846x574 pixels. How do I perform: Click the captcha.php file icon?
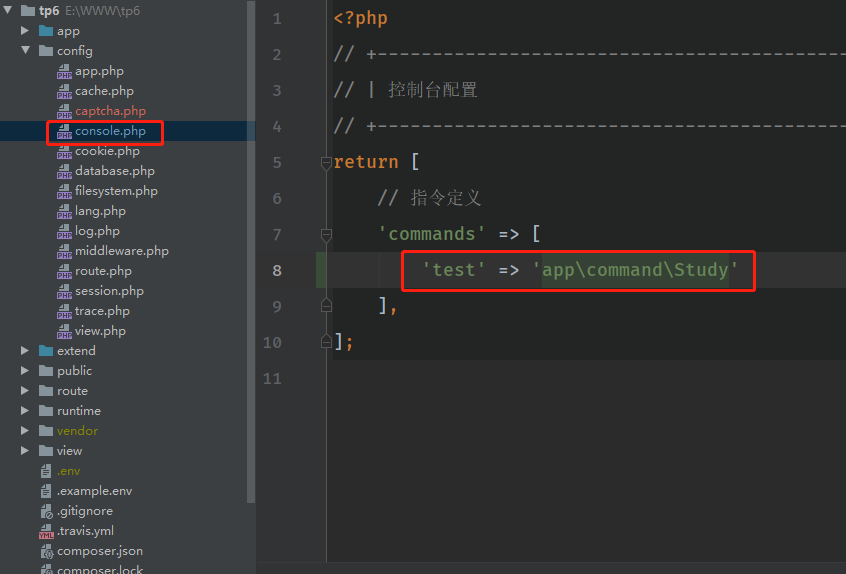64,111
